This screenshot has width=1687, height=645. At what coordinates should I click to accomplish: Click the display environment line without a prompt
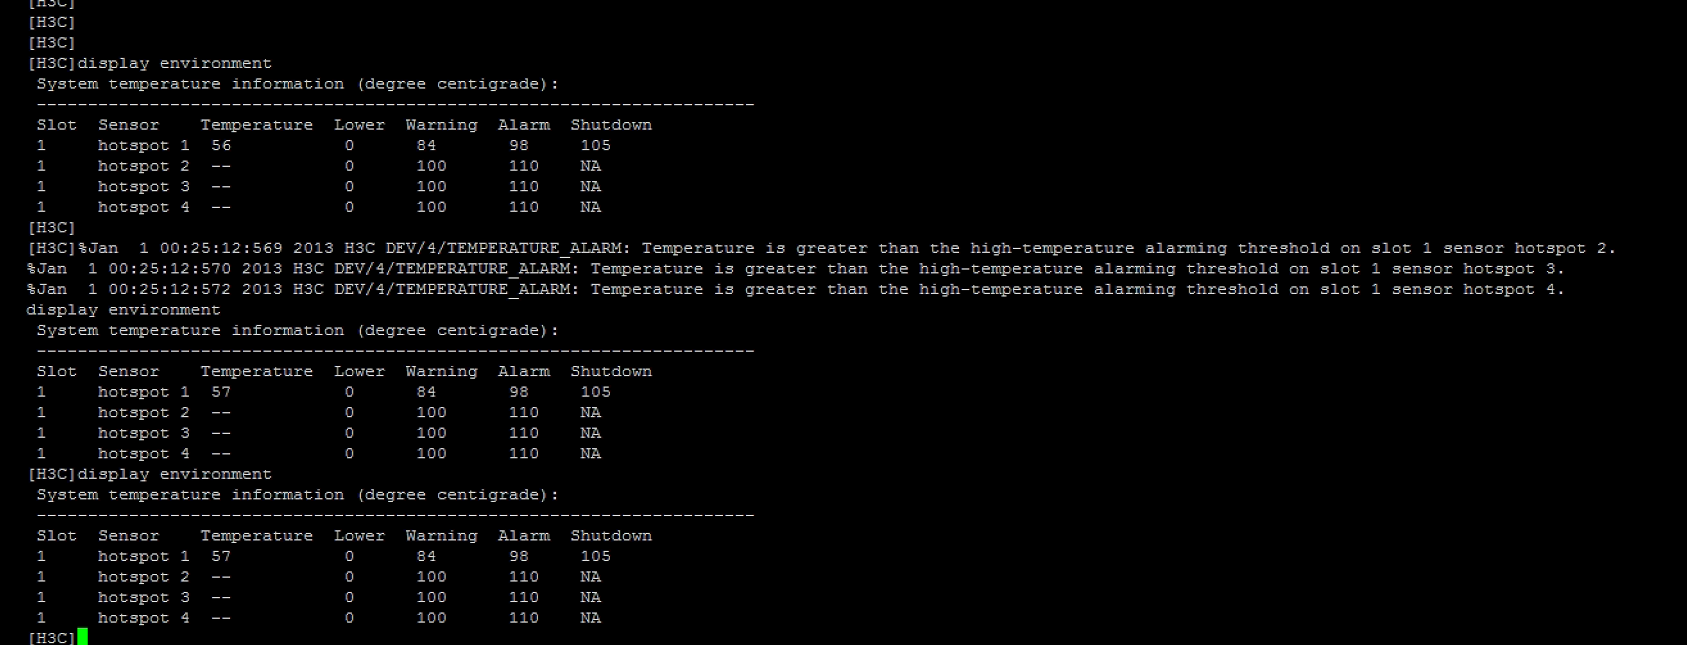(123, 310)
